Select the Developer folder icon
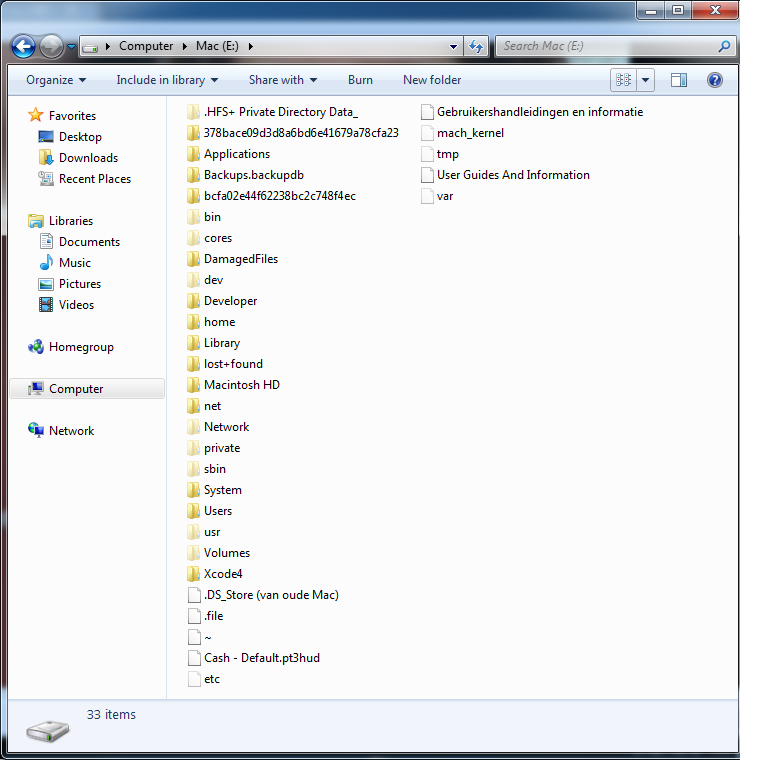 [x=193, y=301]
